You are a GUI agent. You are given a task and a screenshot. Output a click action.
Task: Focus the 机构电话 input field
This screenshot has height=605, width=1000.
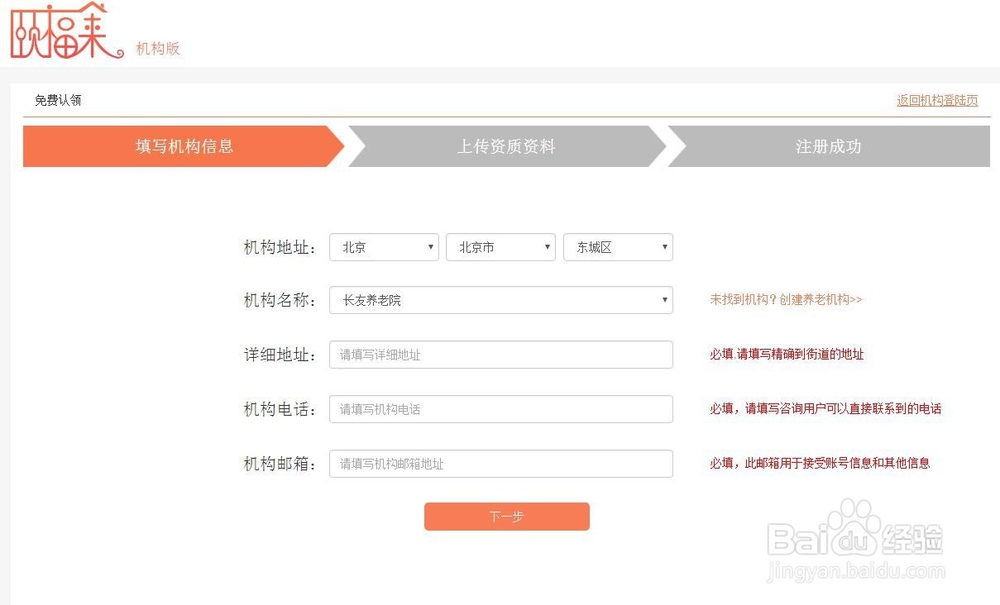501,409
